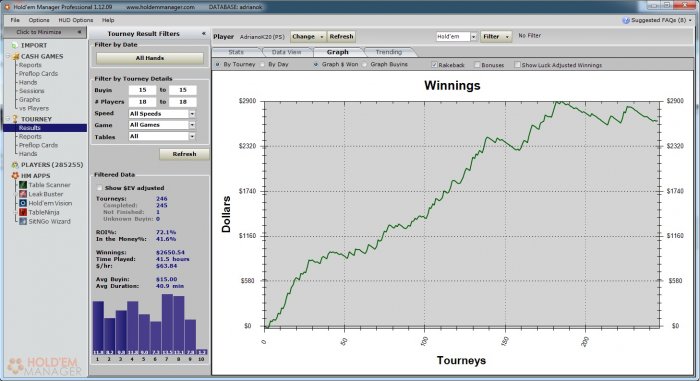The image size is (700, 381).
Task: Open the File menu
Action: 15,20
